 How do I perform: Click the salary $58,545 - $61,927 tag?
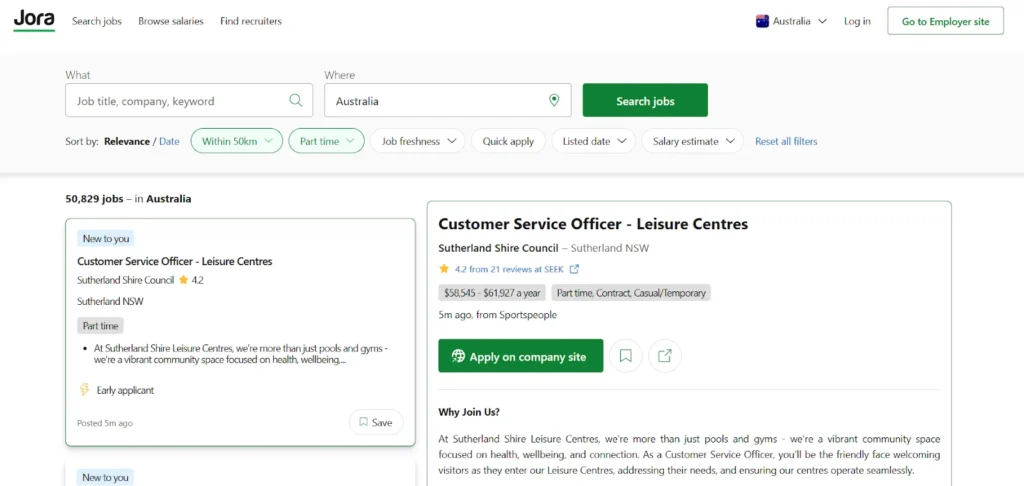(x=492, y=293)
